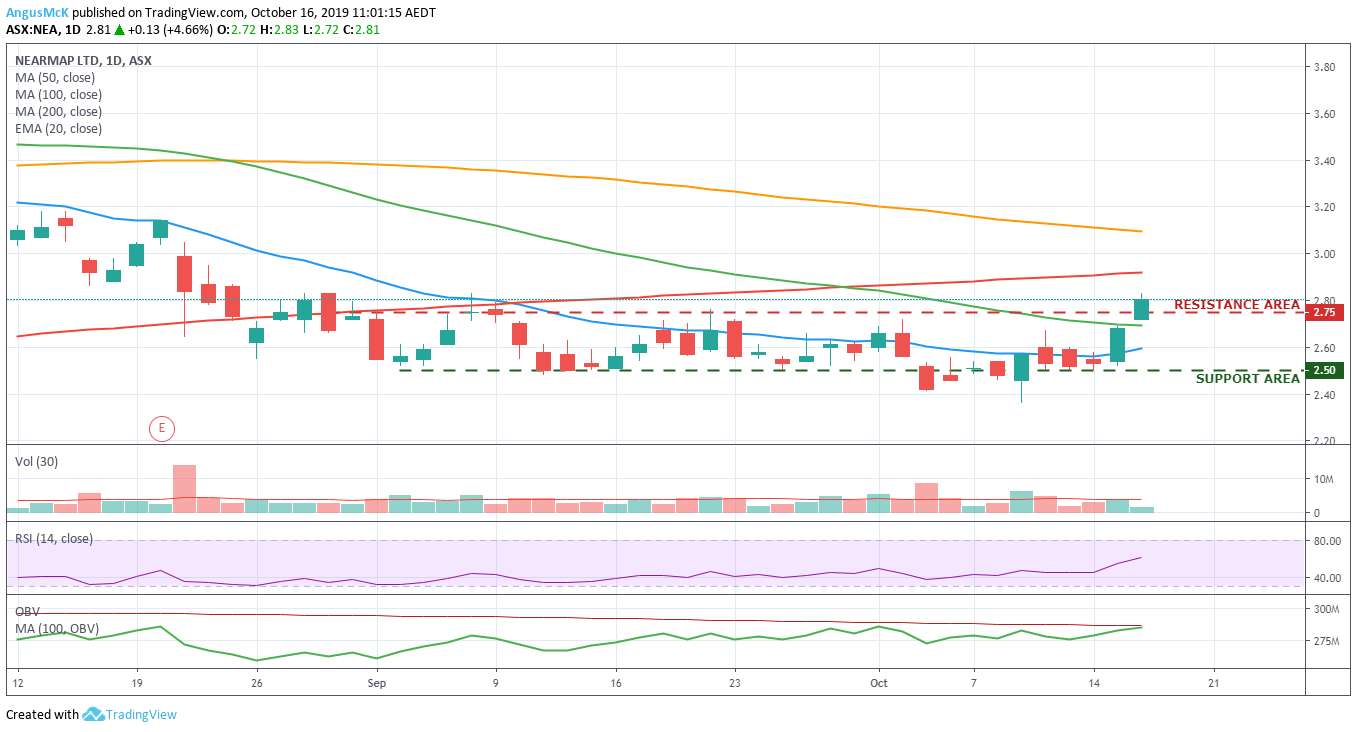Click the 3.80 price axis value

(1326, 67)
